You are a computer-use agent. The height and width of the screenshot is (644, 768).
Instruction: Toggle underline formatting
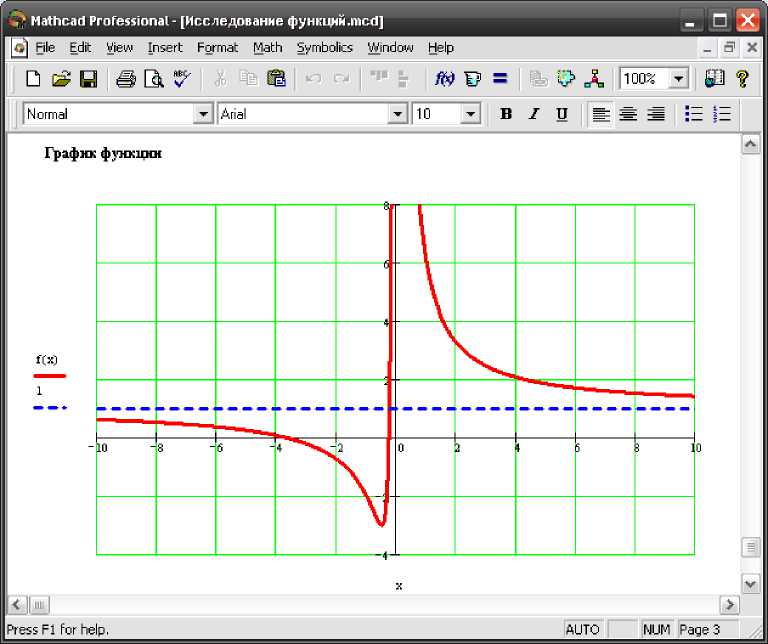[x=562, y=115]
